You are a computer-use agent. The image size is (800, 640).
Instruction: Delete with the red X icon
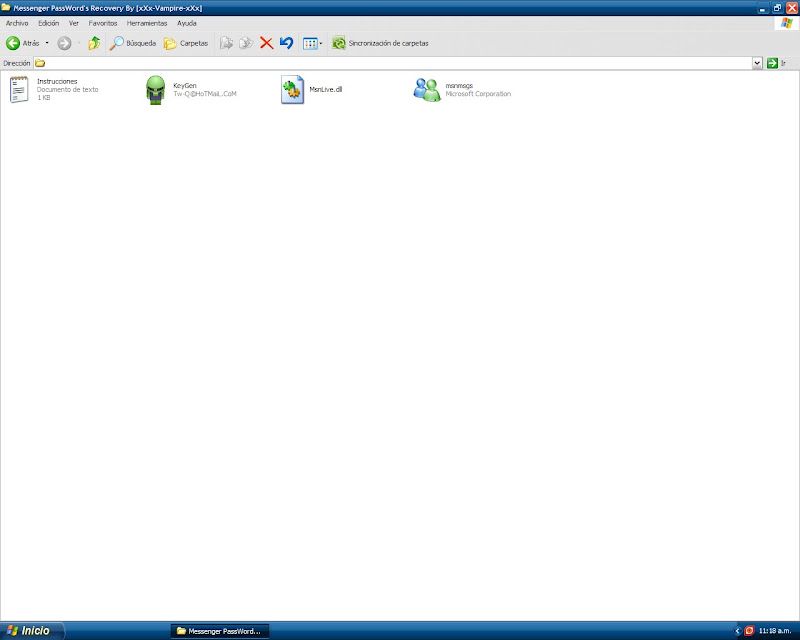click(x=266, y=43)
